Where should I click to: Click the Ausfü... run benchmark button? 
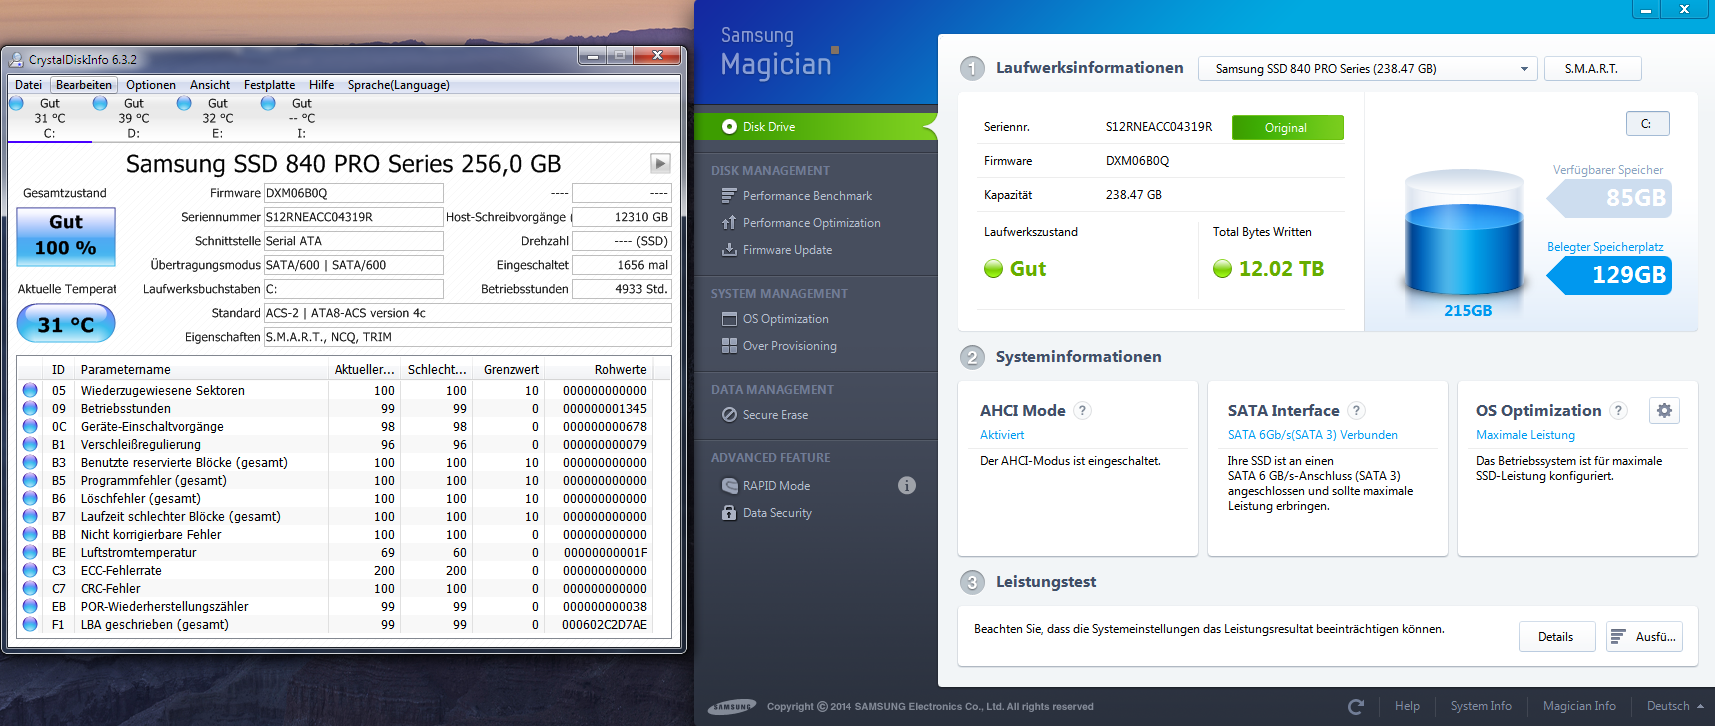tap(1644, 637)
